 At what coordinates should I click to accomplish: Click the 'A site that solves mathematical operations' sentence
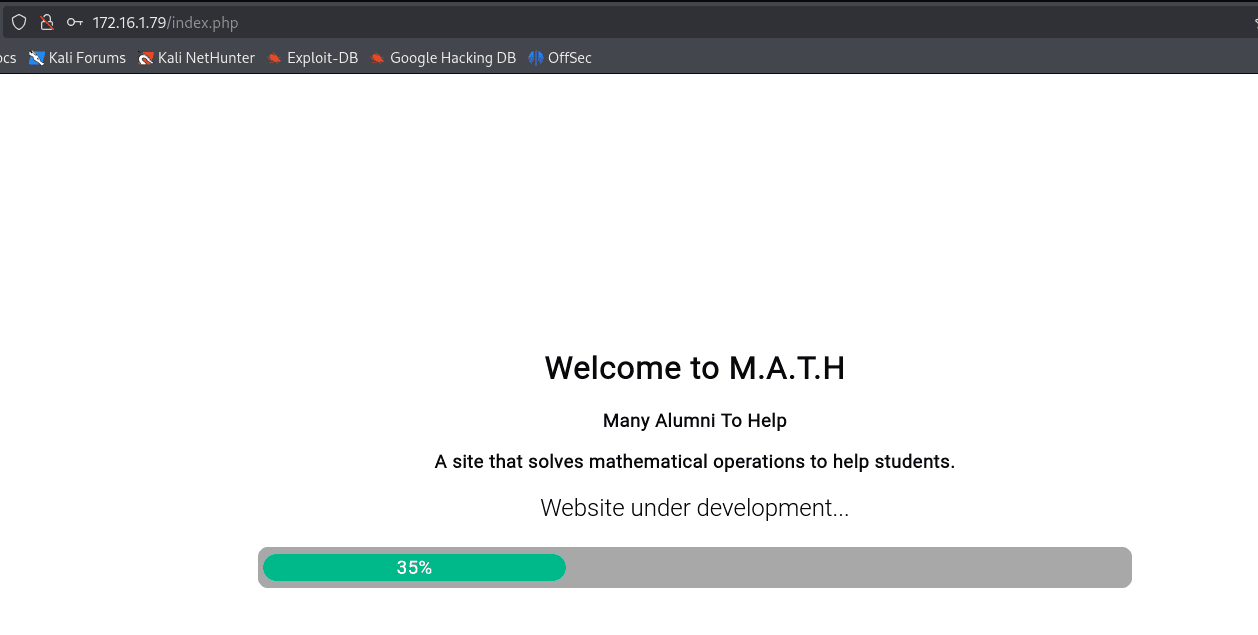[x=695, y=462]
